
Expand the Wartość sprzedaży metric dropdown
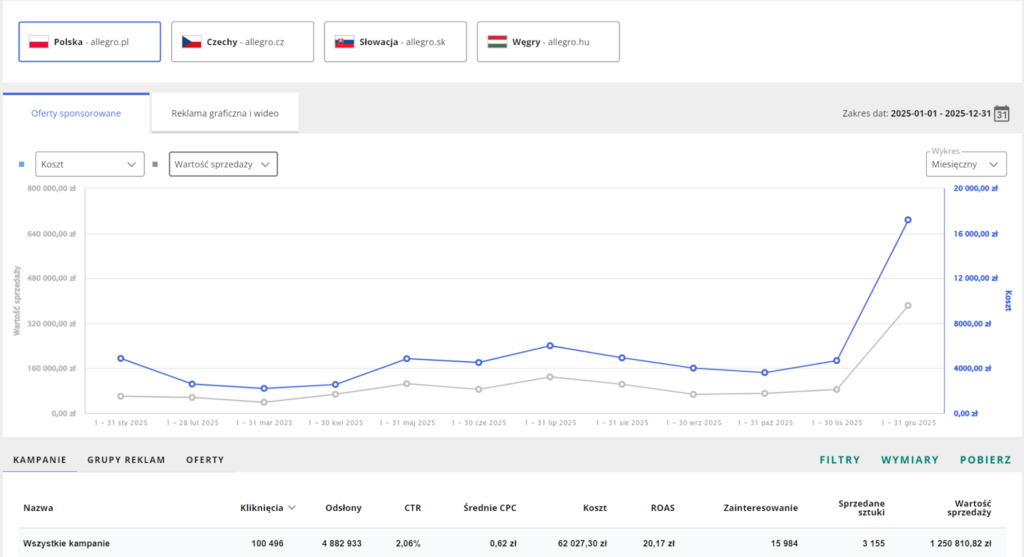[x=223, y=164]
